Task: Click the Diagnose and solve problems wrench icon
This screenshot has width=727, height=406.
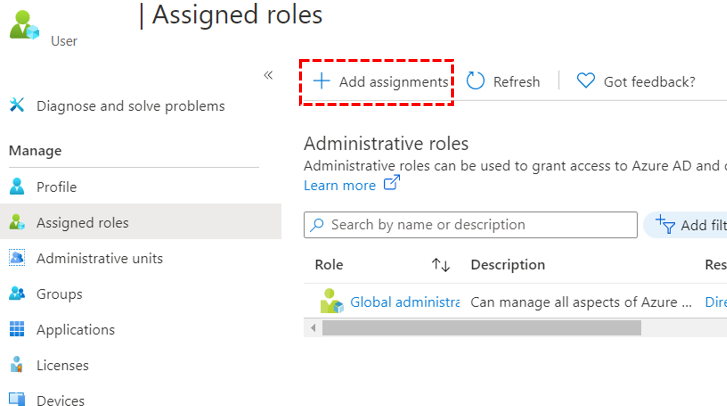Action: 17,105
